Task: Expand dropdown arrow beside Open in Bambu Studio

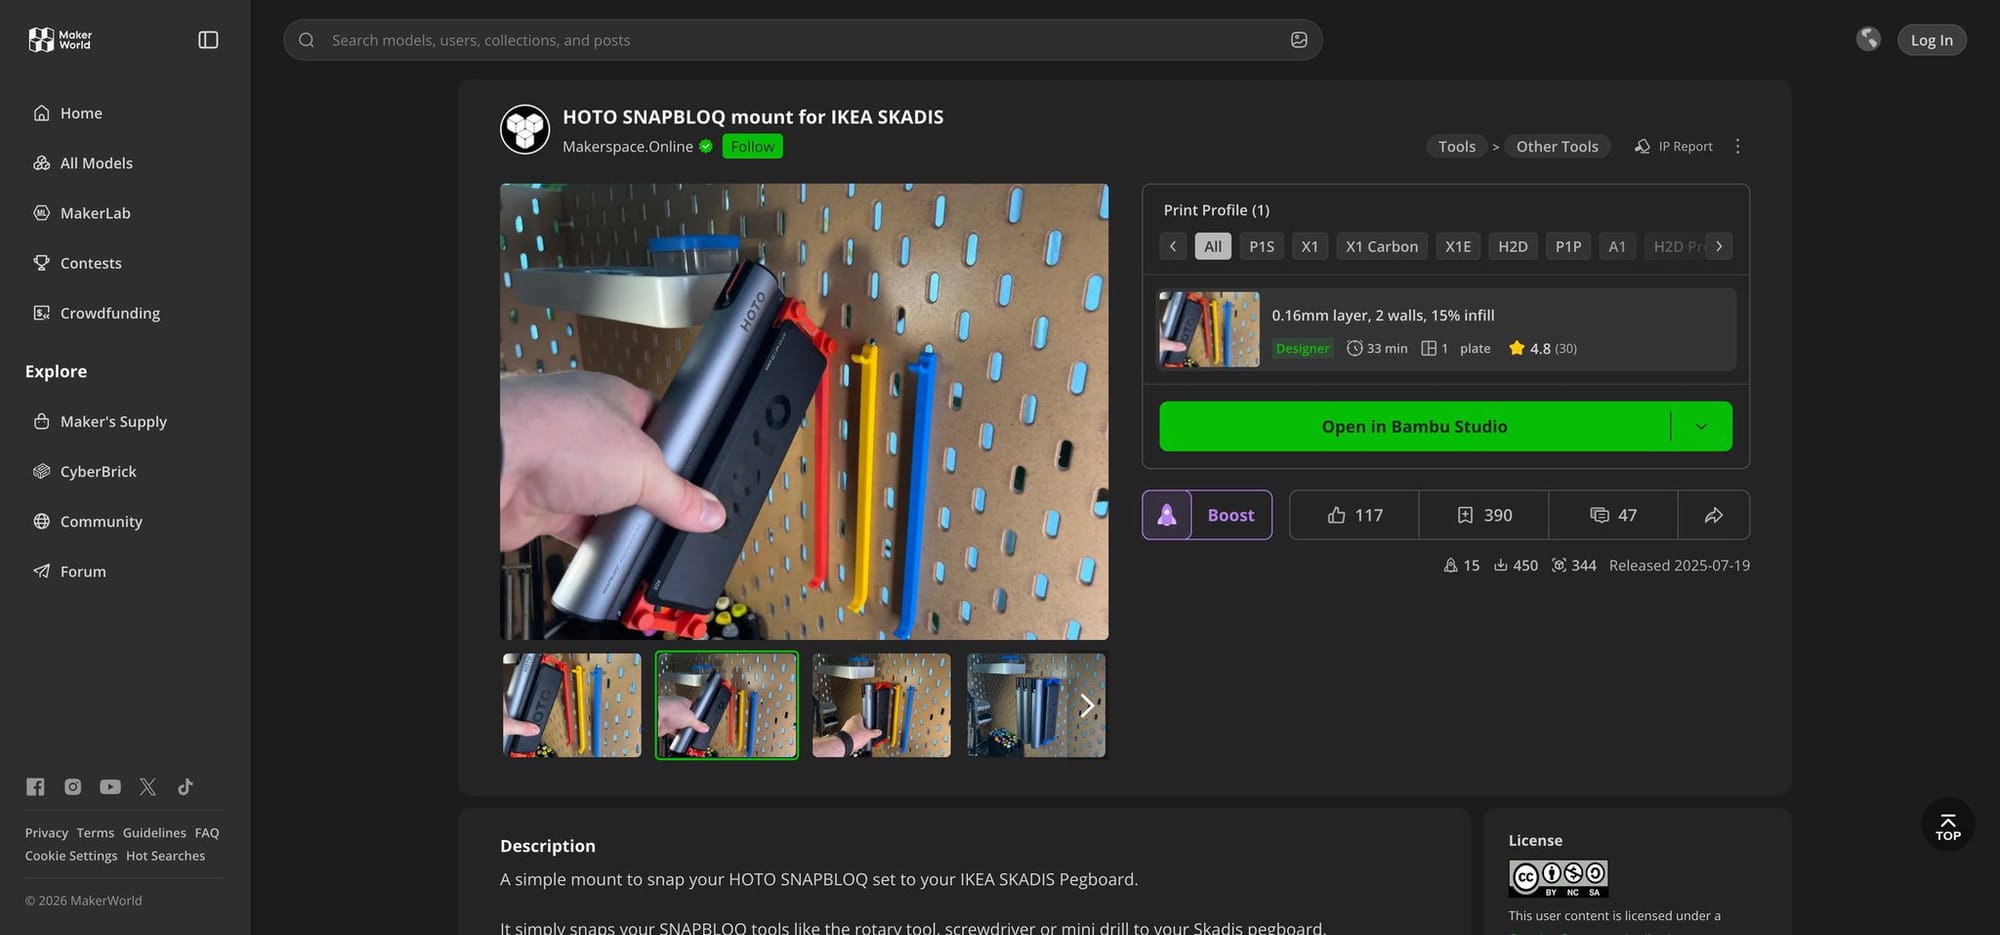Action: coord(1701,426)
